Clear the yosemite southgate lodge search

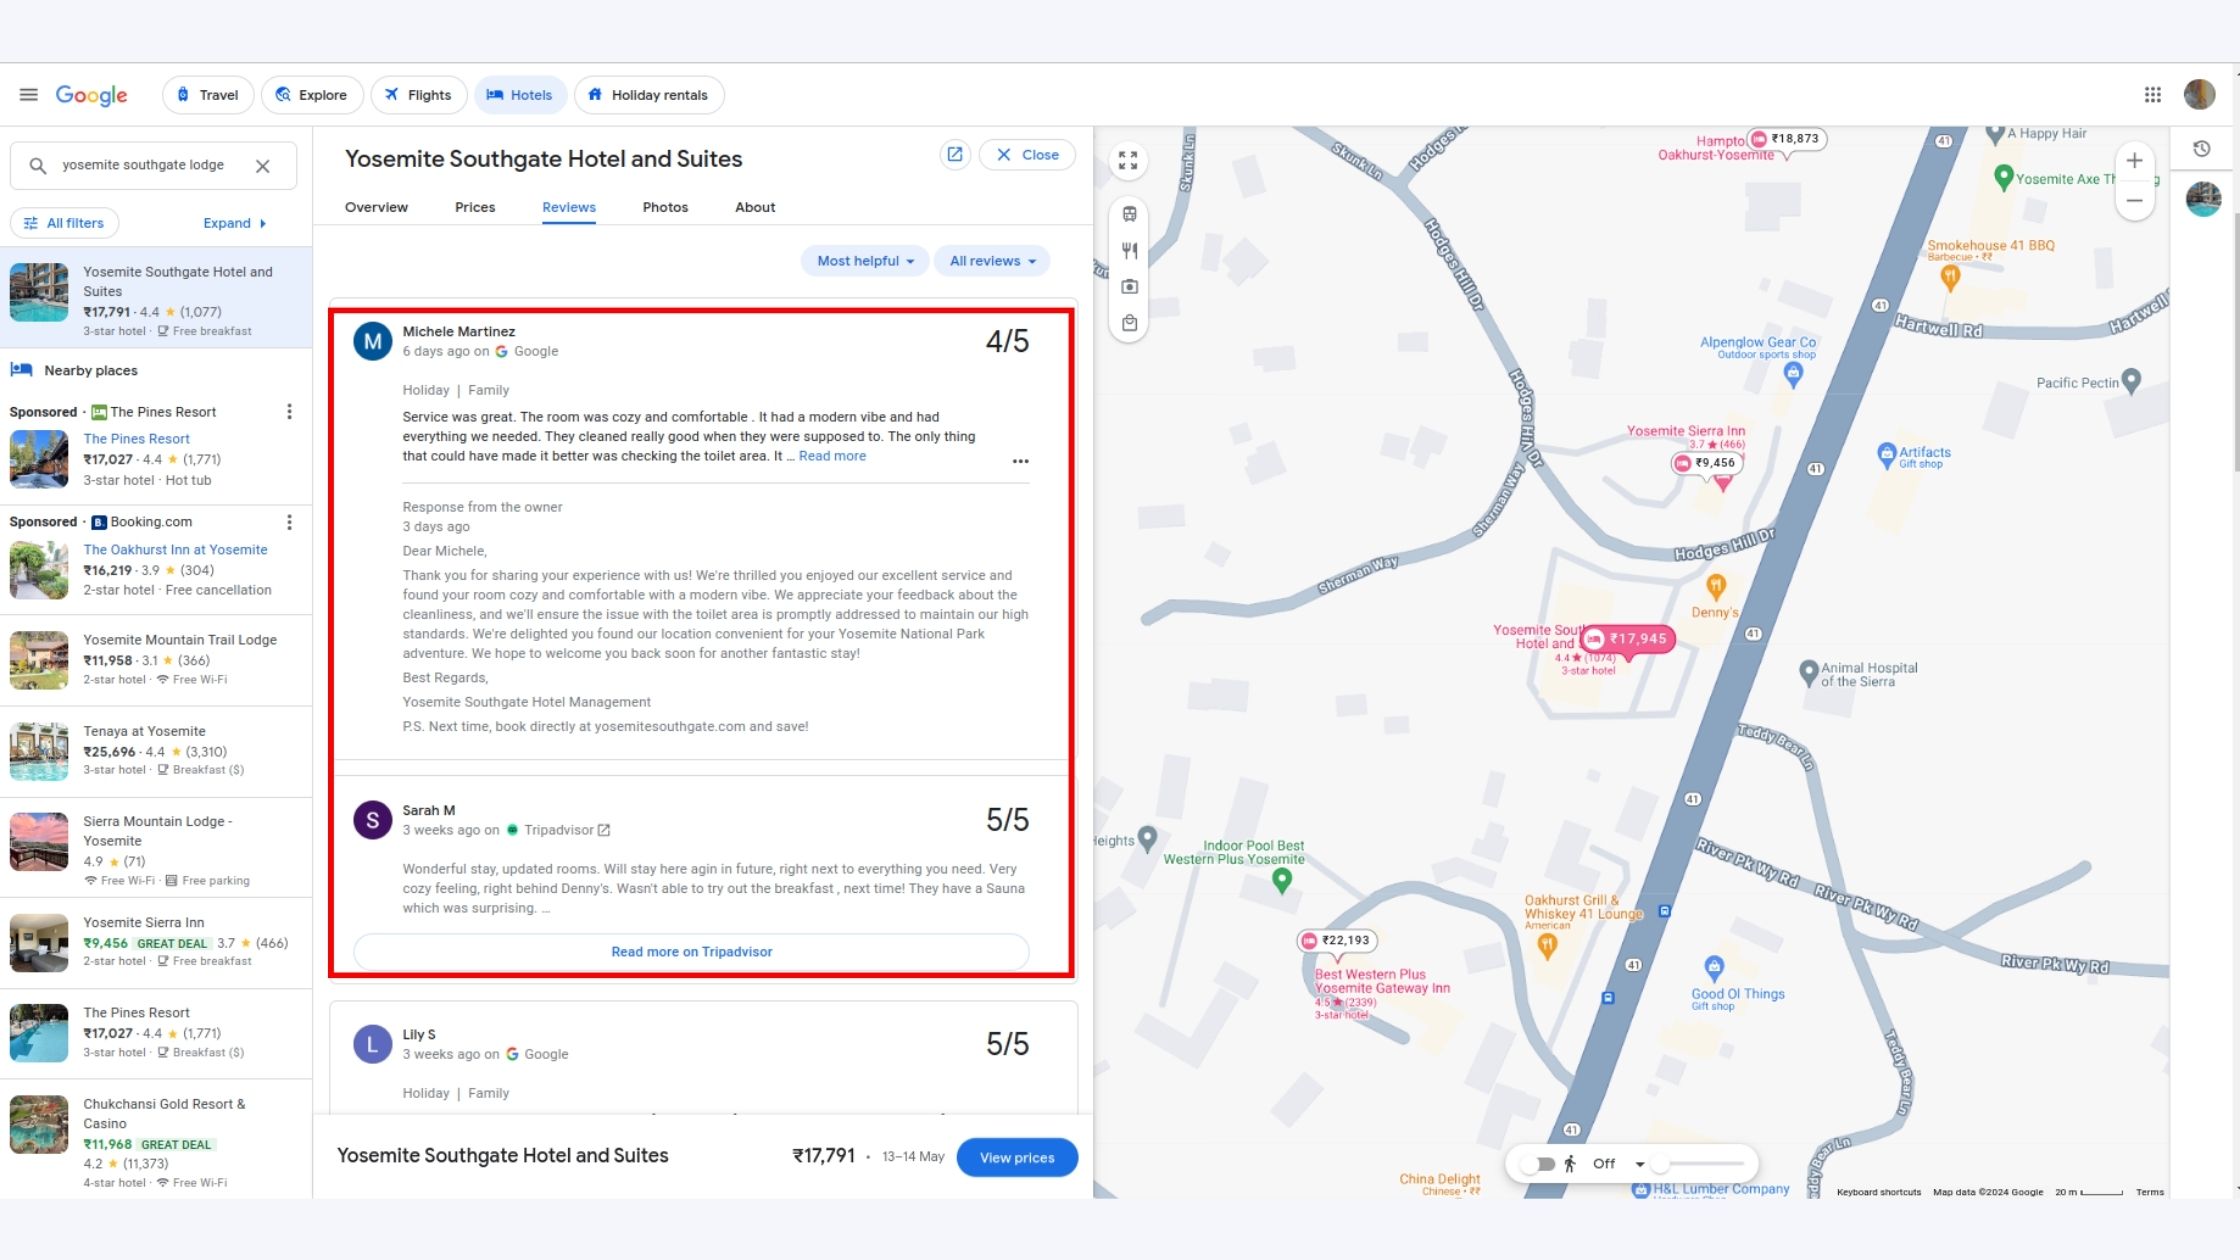click(x=262, y=166)
